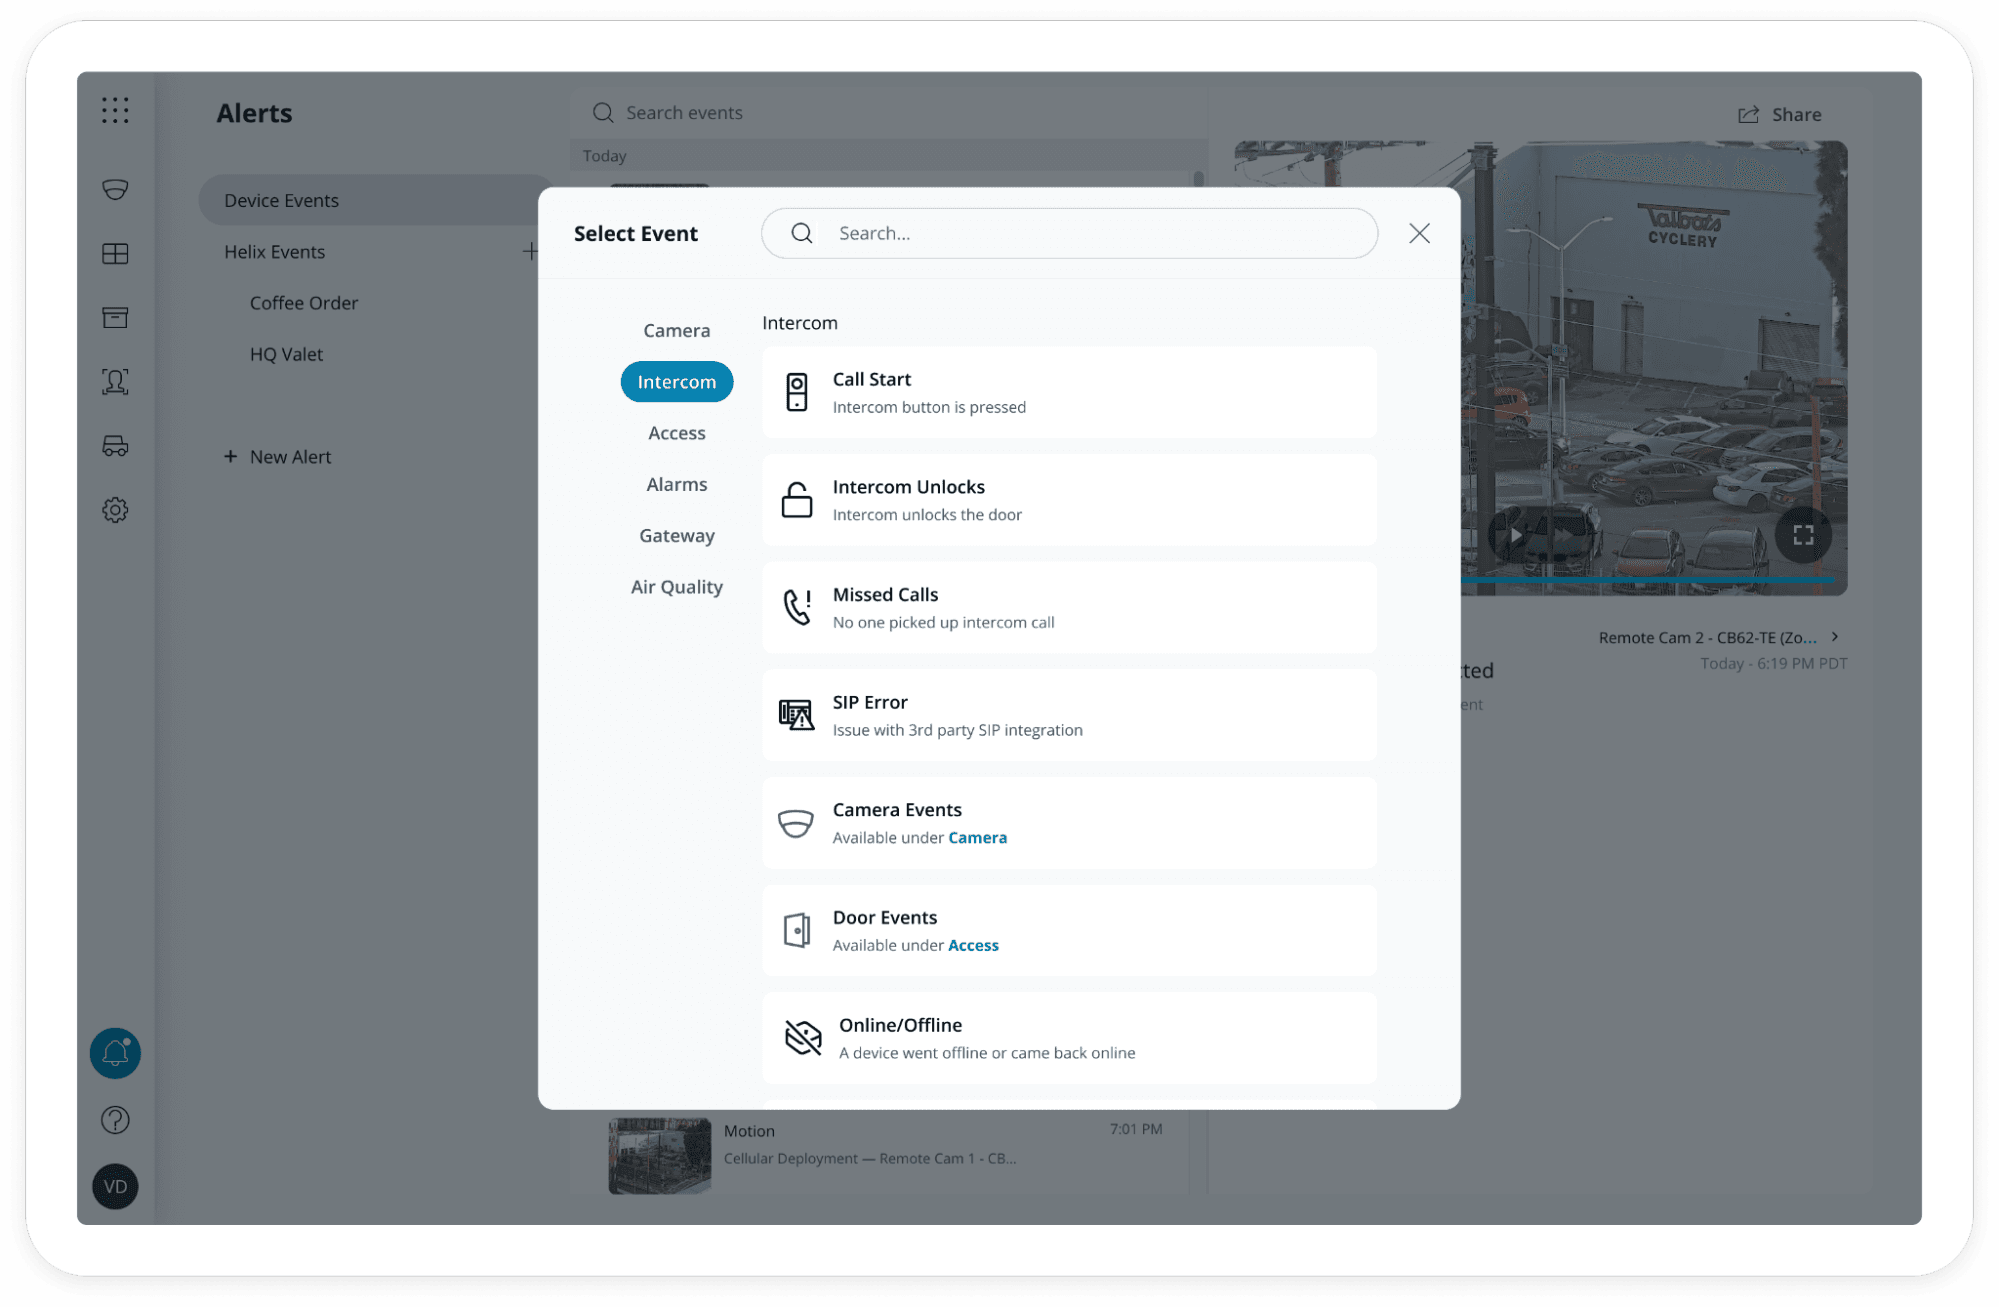The width and height of the screenshot is (1999, 1307).
Task: Open the help question mark icon
Action: [x=115, y=1120]
